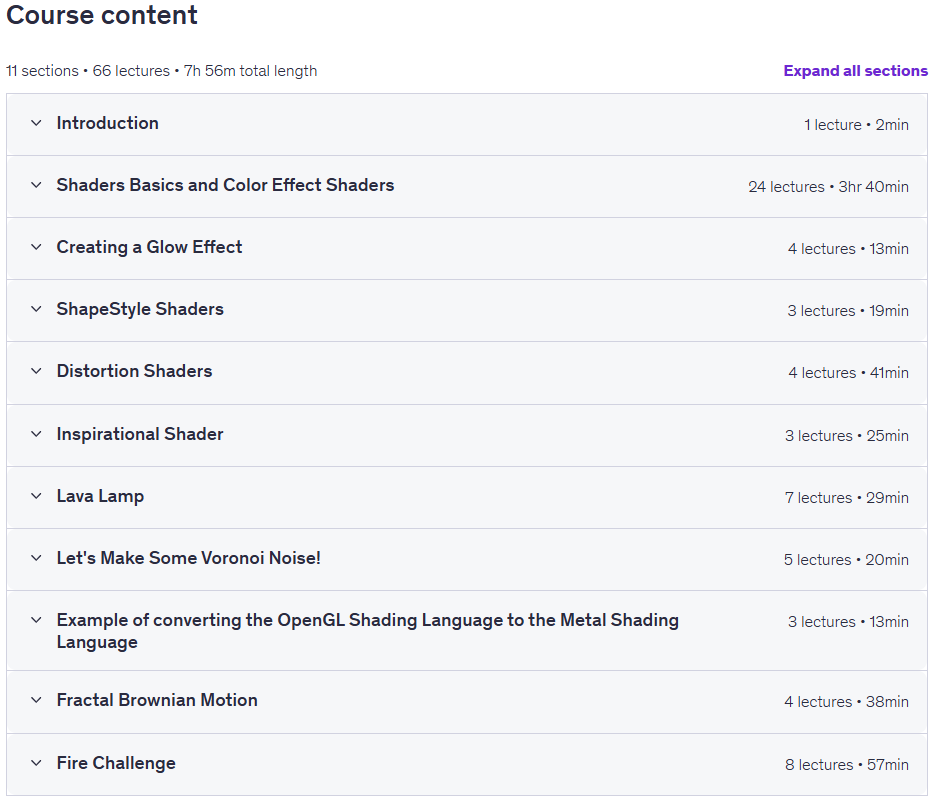This screenshot has width=932, height=800.
Task: Expand Creating a Glow Effect chevron
Action: (36, 247)
